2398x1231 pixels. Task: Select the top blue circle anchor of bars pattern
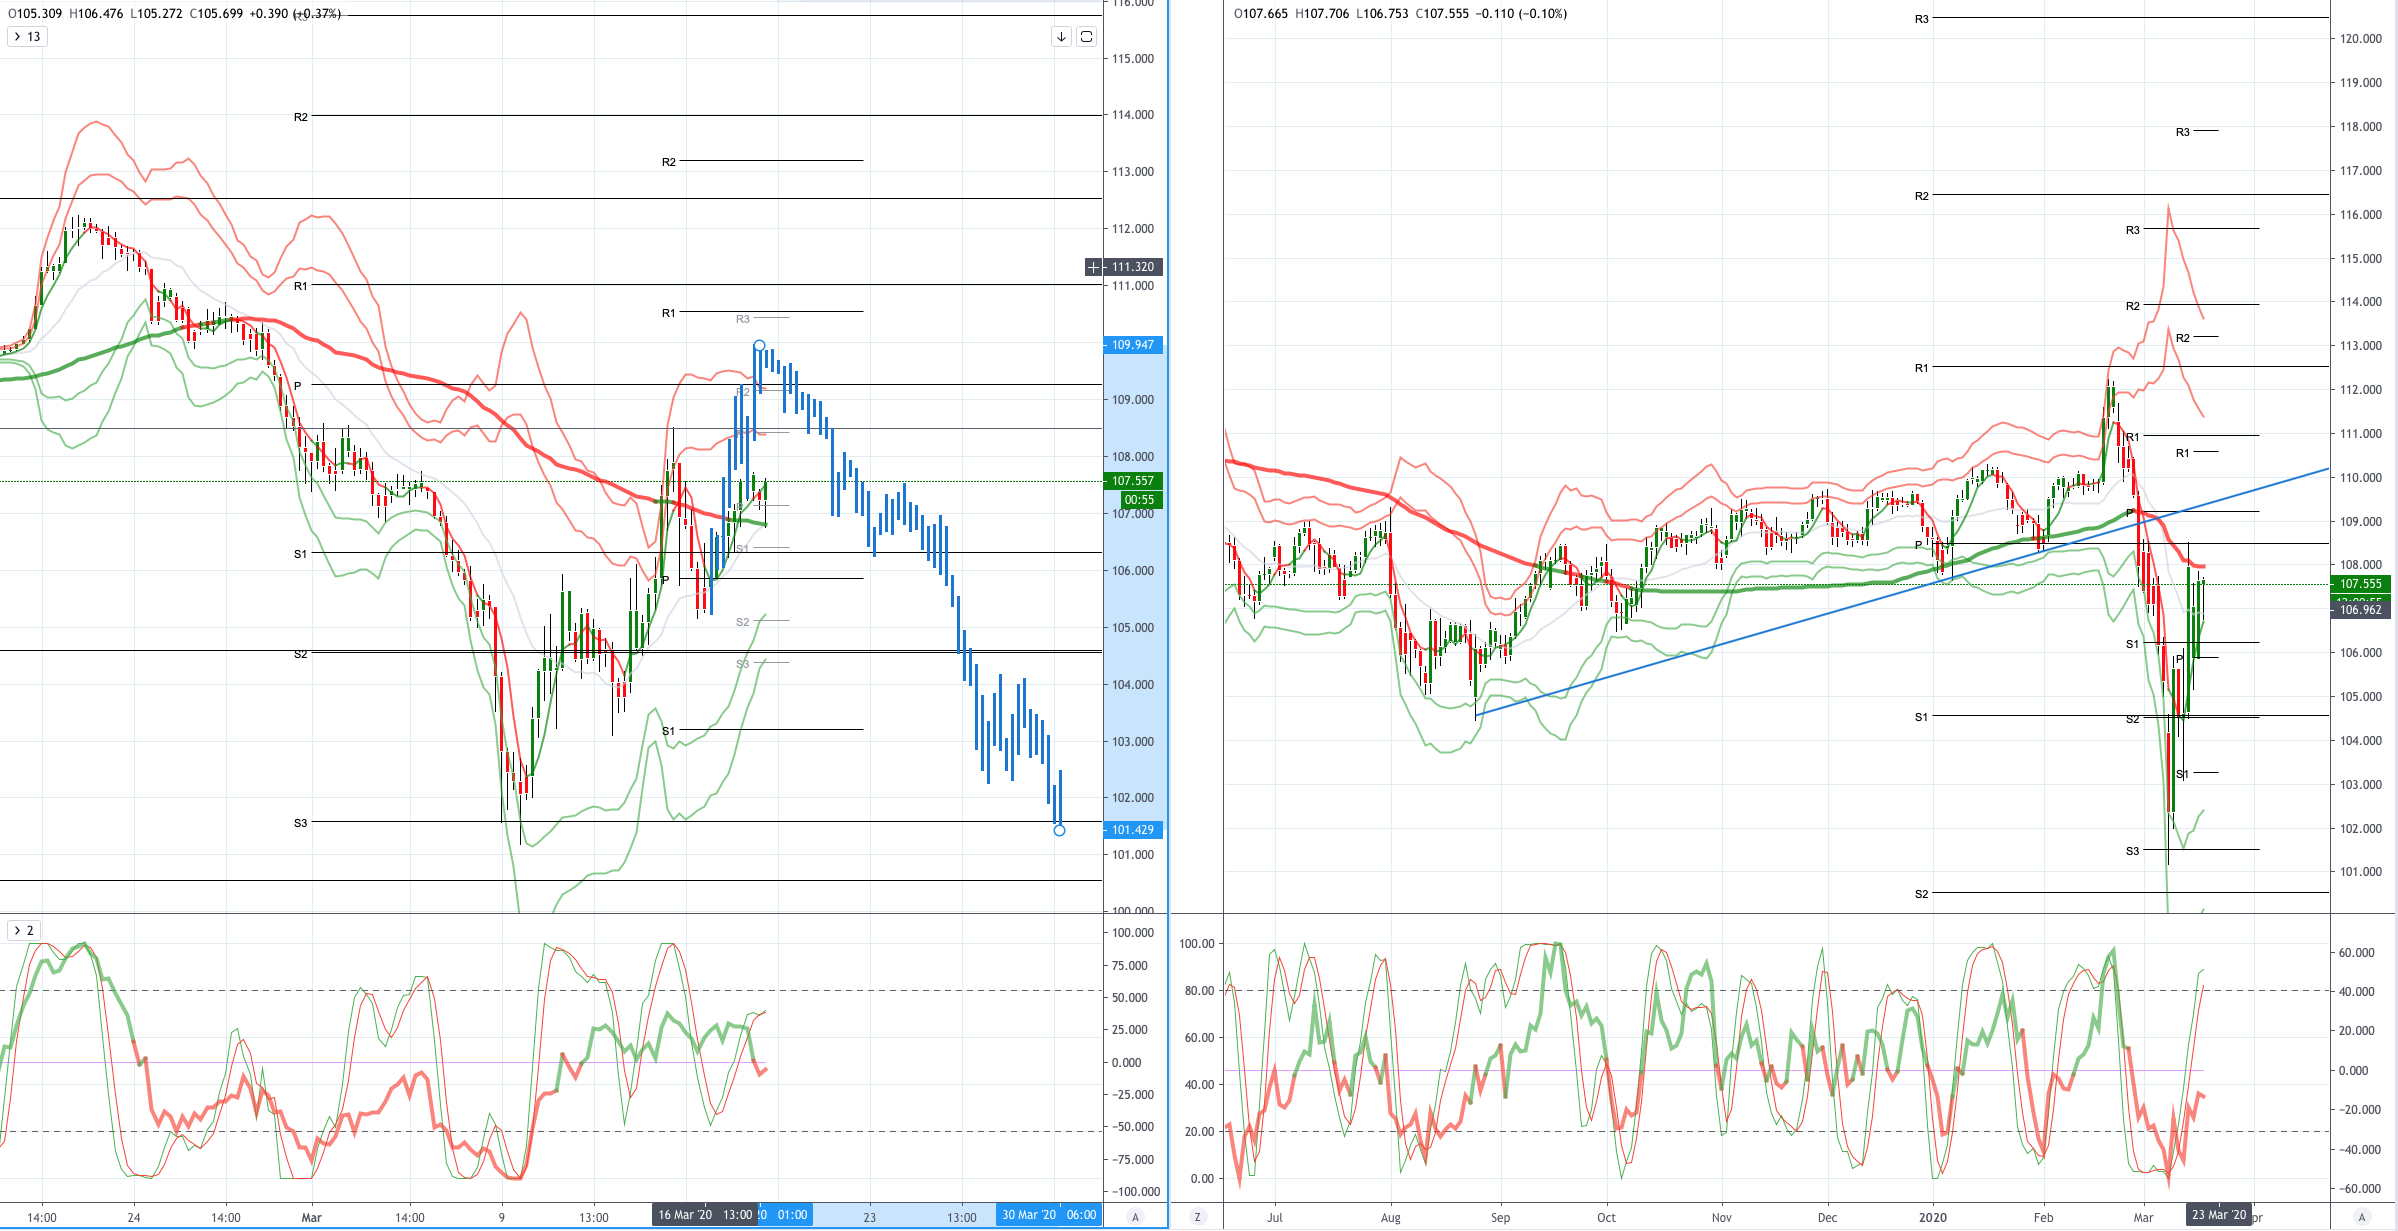click(x=759, y=346)
